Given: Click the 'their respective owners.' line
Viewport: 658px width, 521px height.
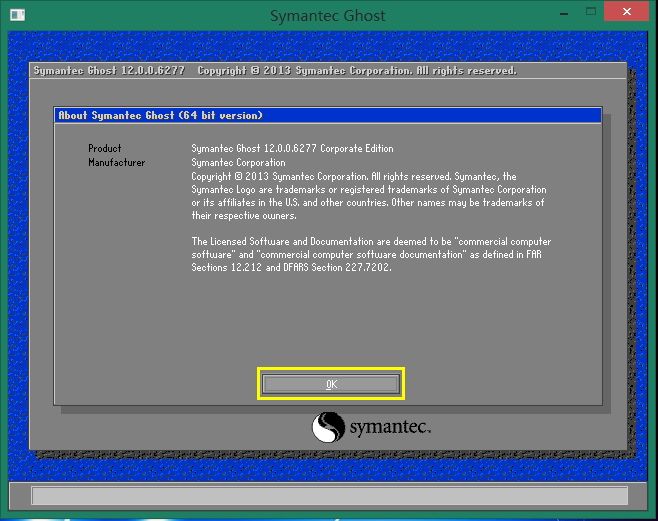Looking at the screenshot, I should click(244, 216).
